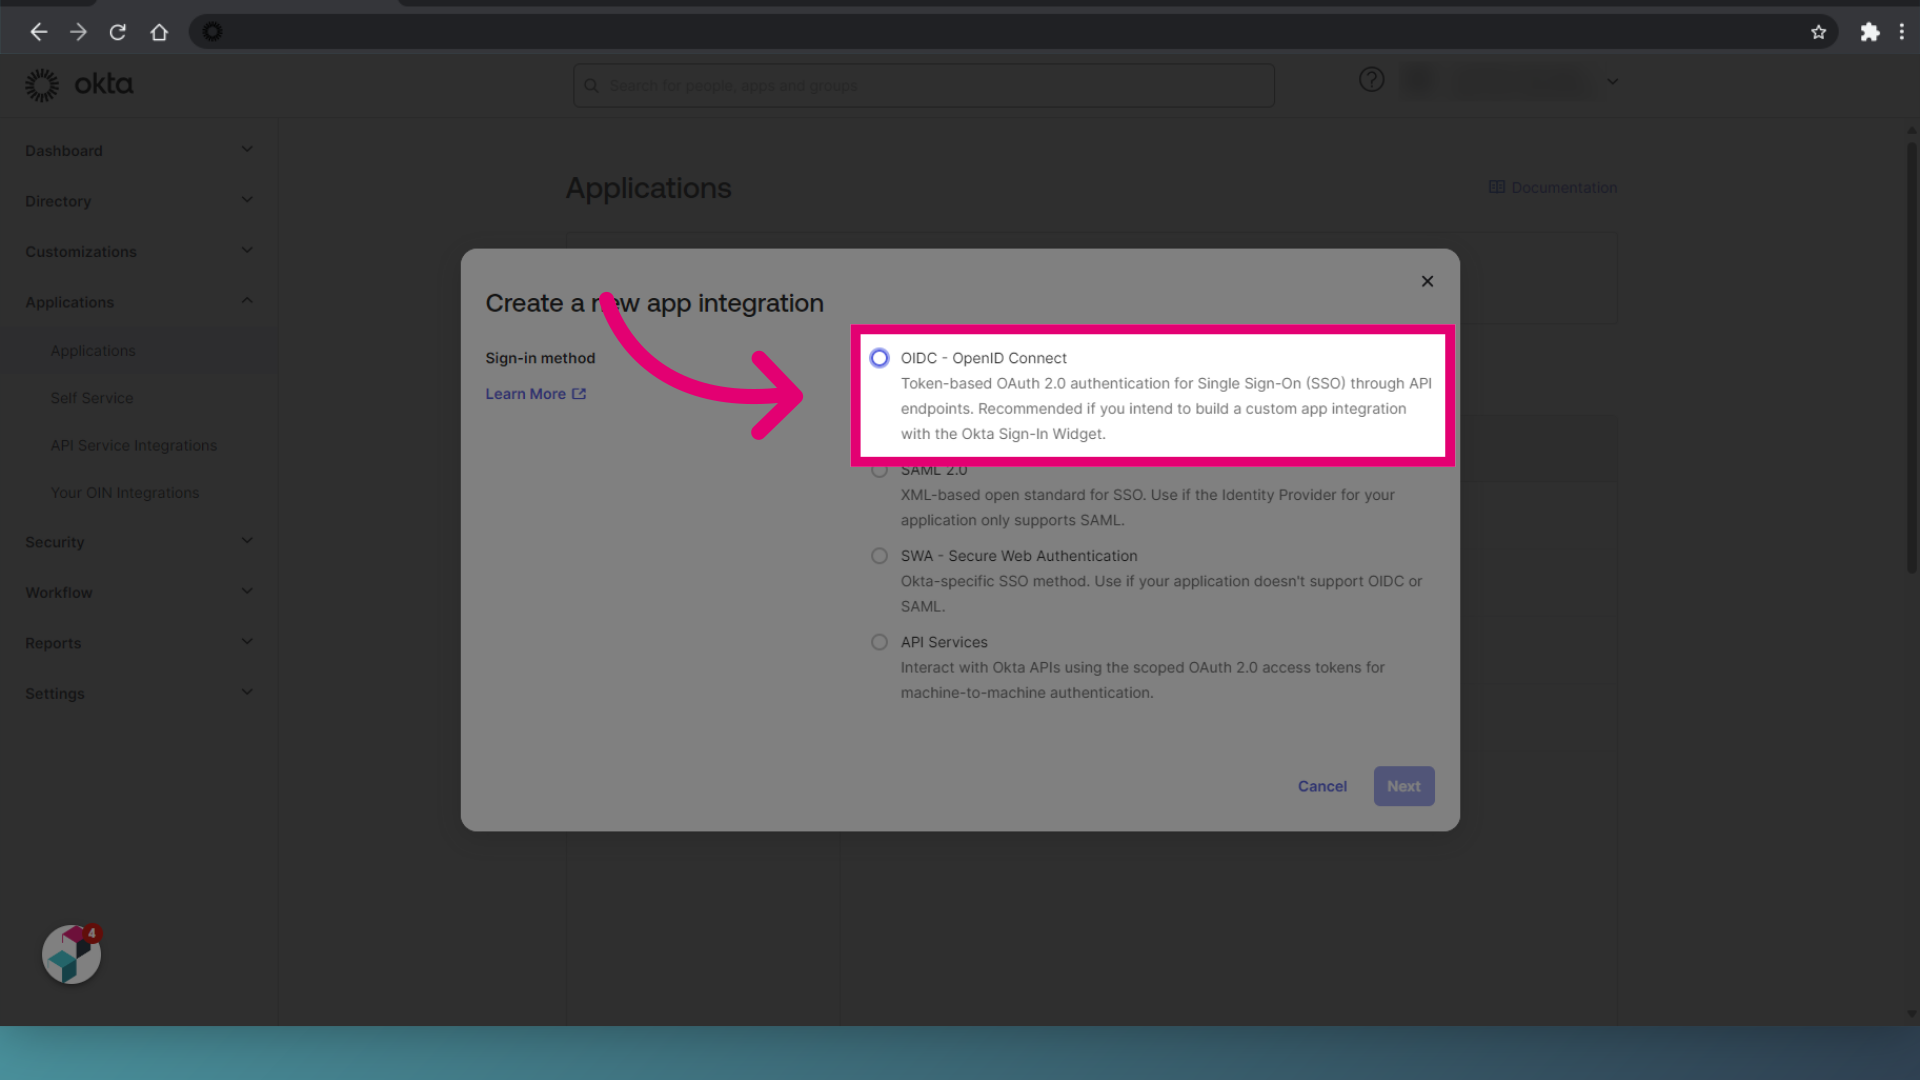Select SWA - Secure Web Authentication option
This screenshot has width=1920, height=1080.
[x=879, y=555]
